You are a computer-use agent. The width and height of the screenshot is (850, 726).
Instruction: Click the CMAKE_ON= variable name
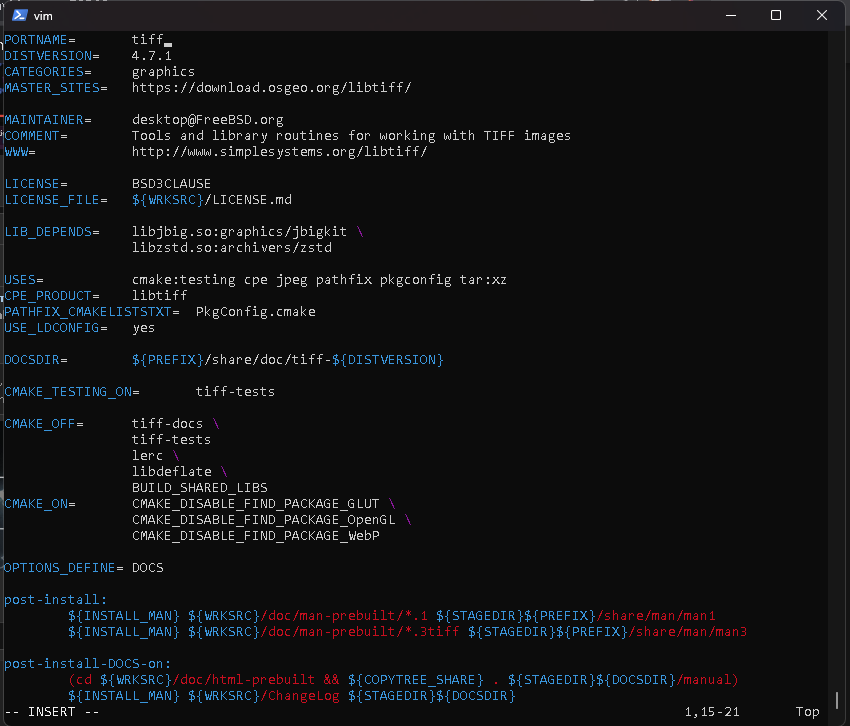pos(40,504)
